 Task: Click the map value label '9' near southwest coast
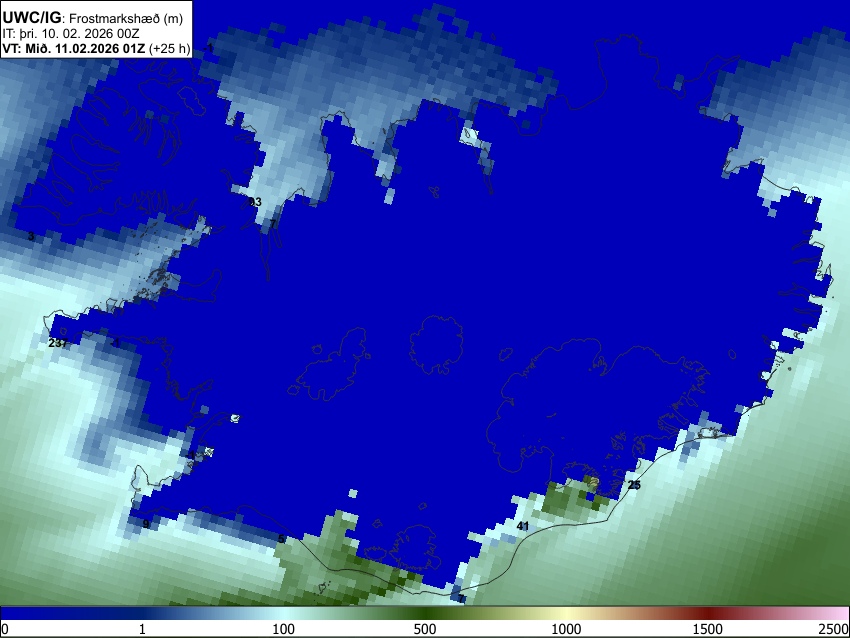(145, 524)
